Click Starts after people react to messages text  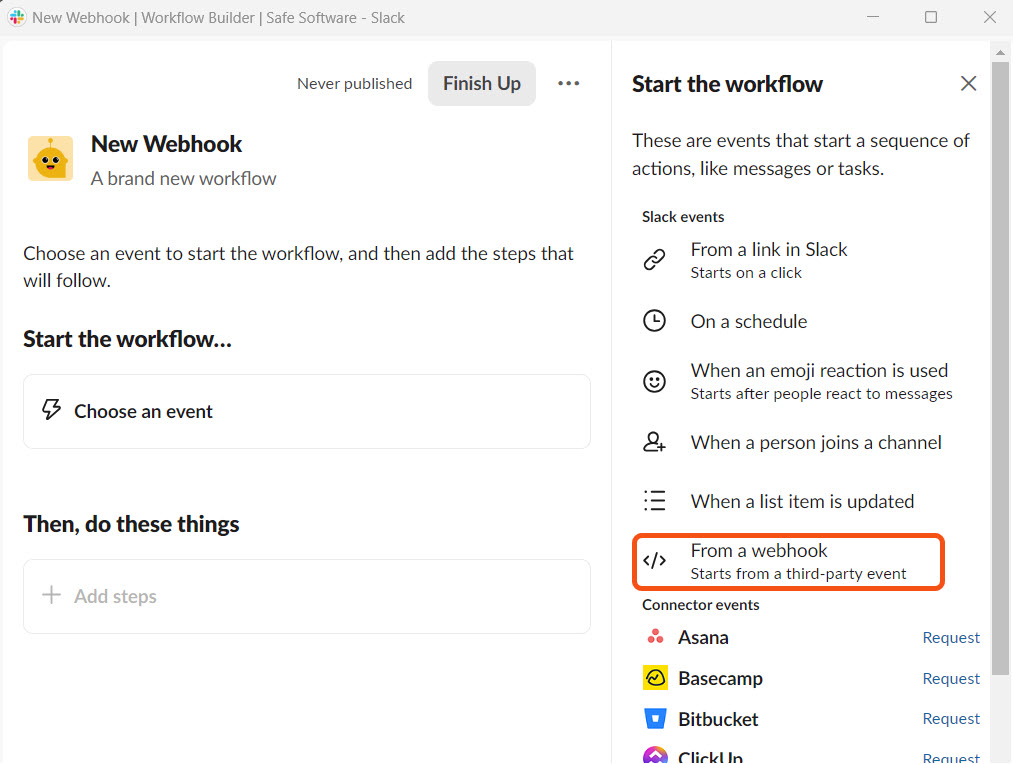click(821, 393)
